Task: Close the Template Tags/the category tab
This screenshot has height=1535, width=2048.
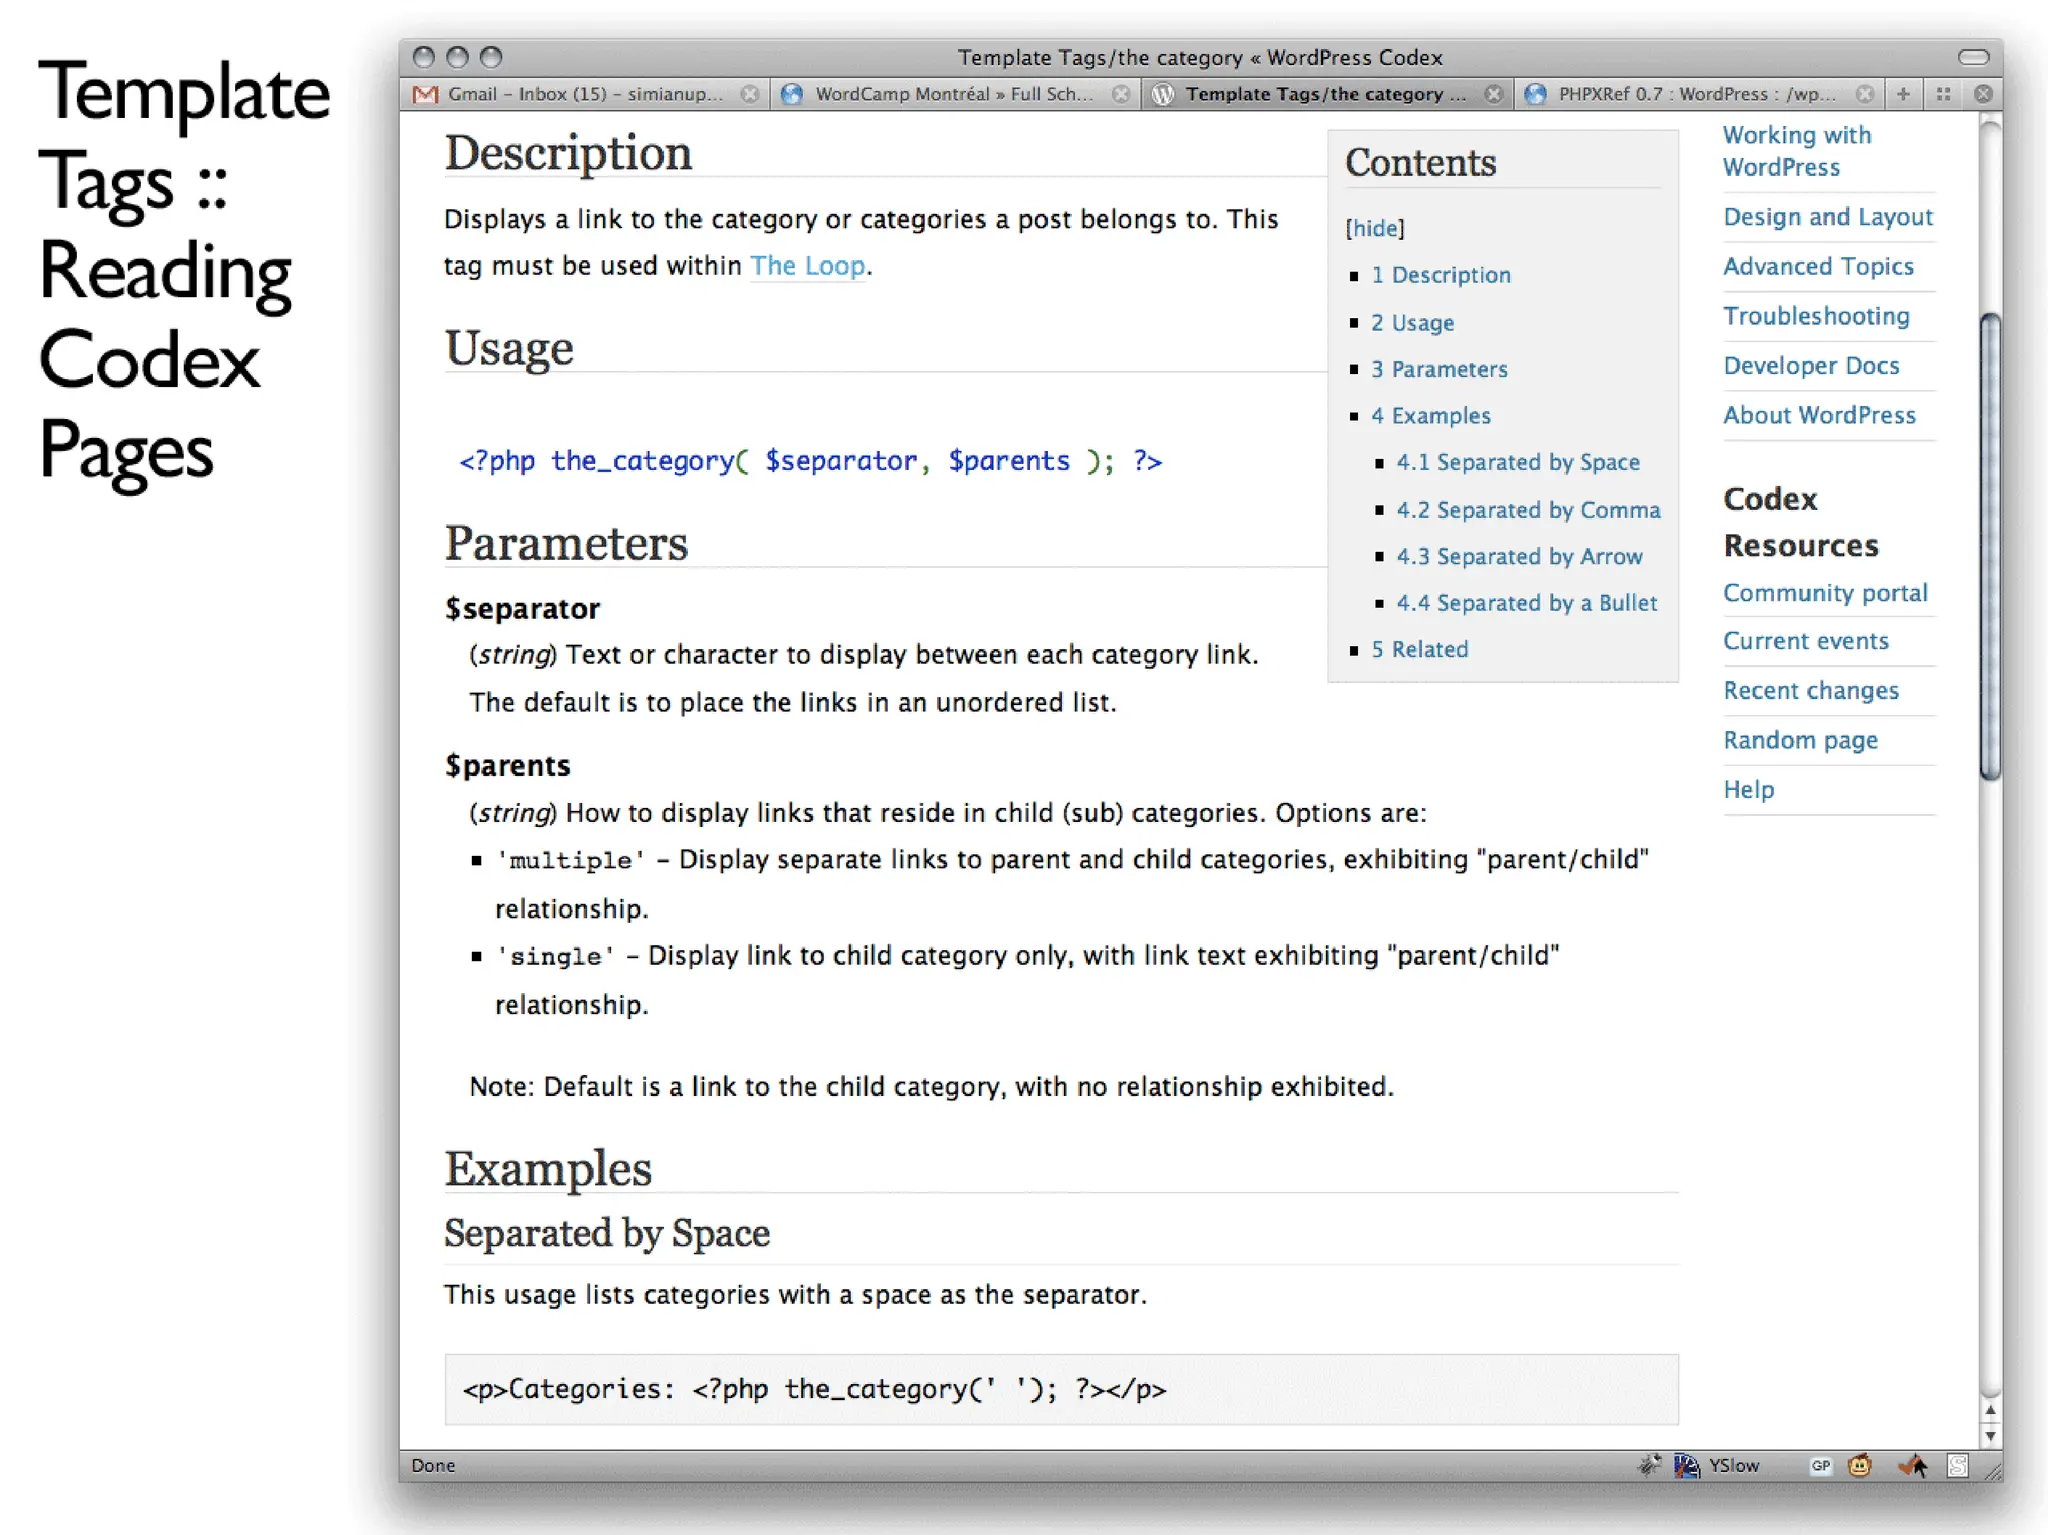Action: [1493, 94]
